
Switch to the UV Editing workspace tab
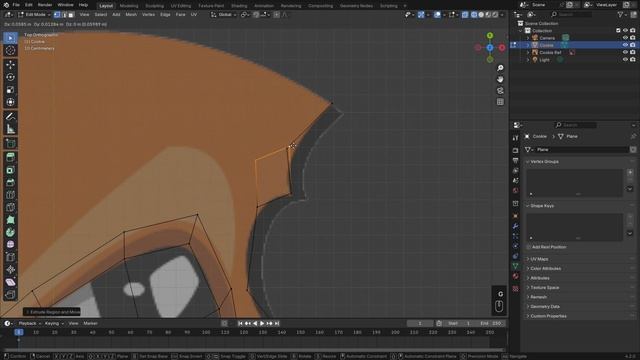coord(181,6)
